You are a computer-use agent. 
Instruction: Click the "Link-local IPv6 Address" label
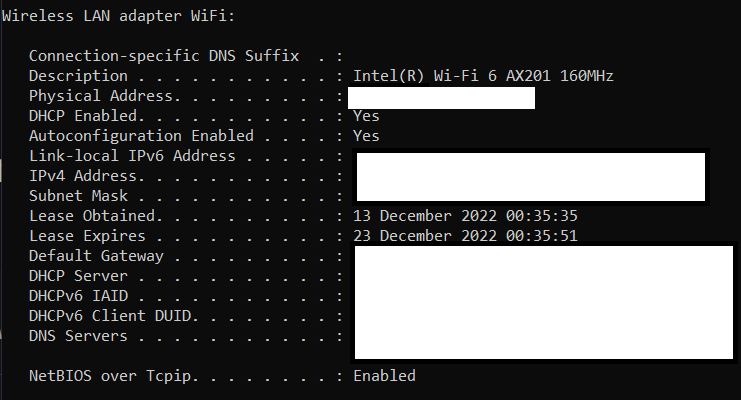click(x=132, y=156)
